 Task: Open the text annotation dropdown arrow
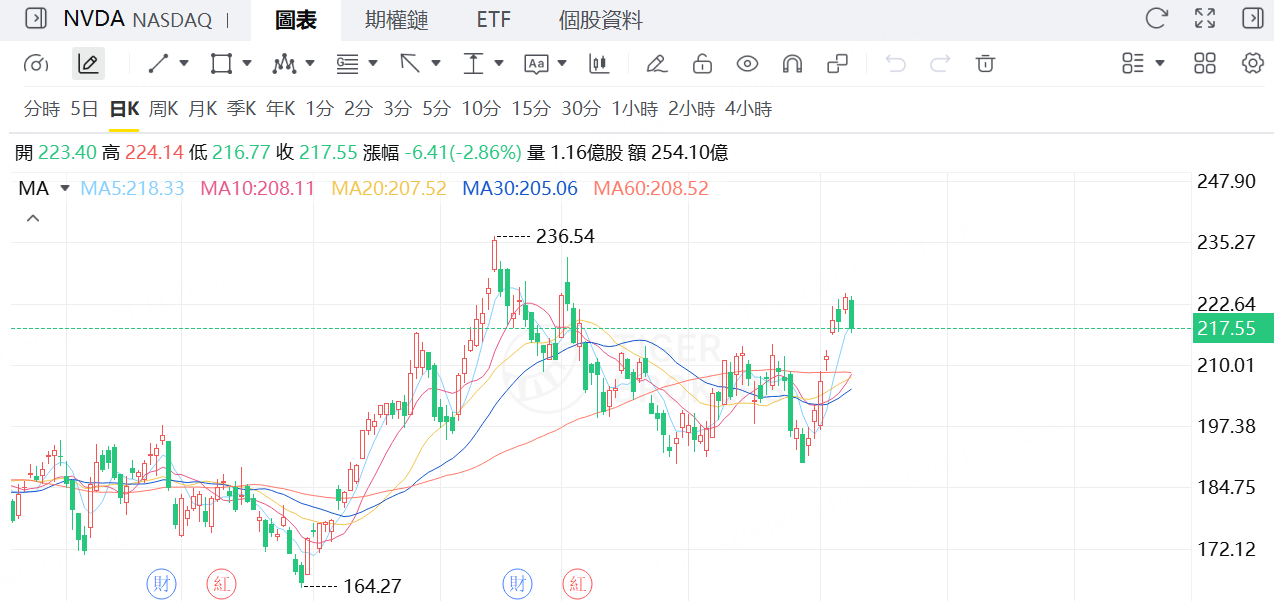click(x=562, y=63)
